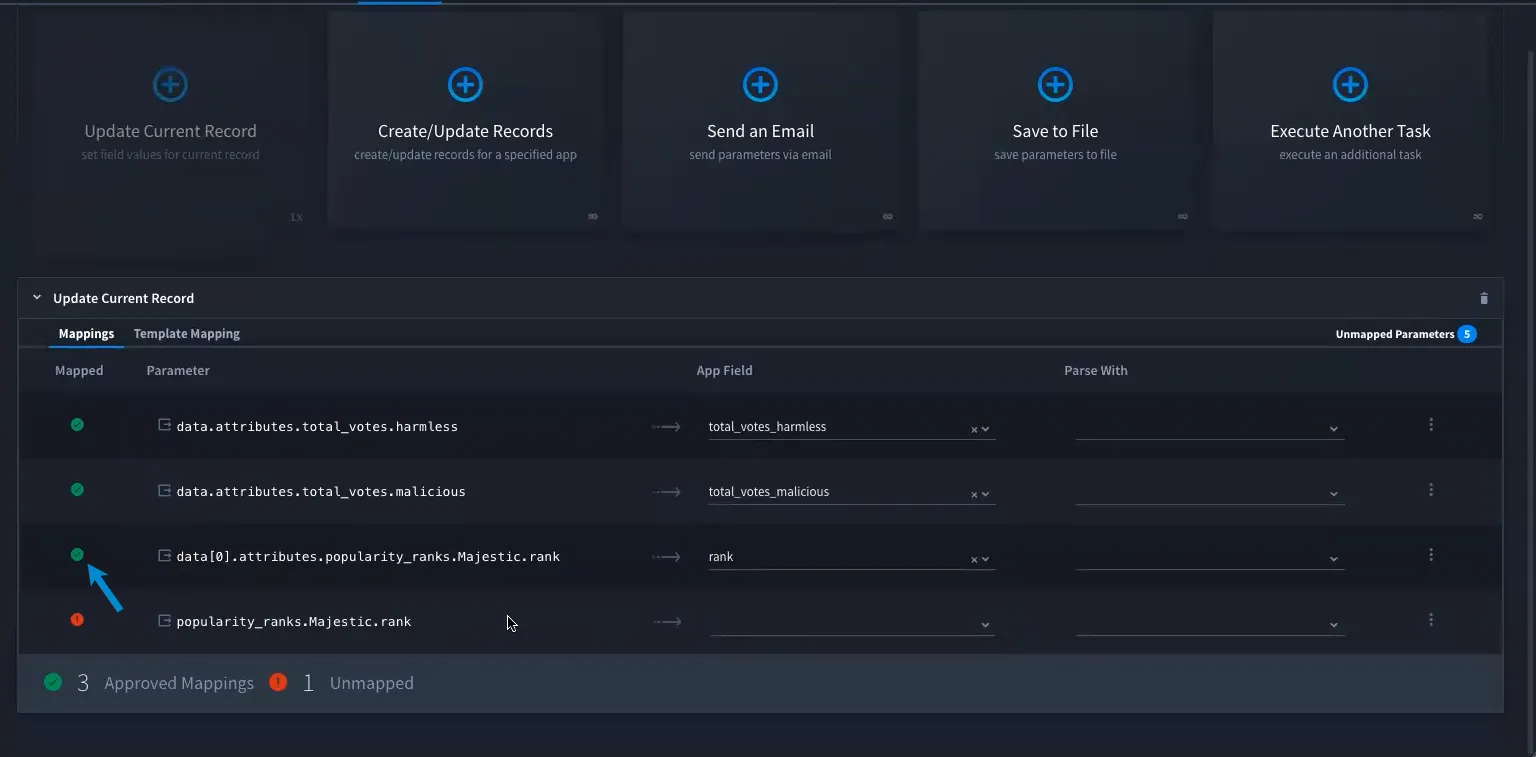Click the Send an Email action card

(760, 122)
